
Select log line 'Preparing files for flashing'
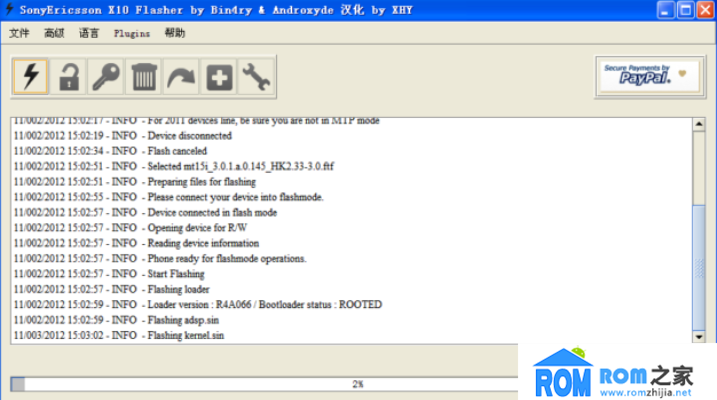point(134,182)
